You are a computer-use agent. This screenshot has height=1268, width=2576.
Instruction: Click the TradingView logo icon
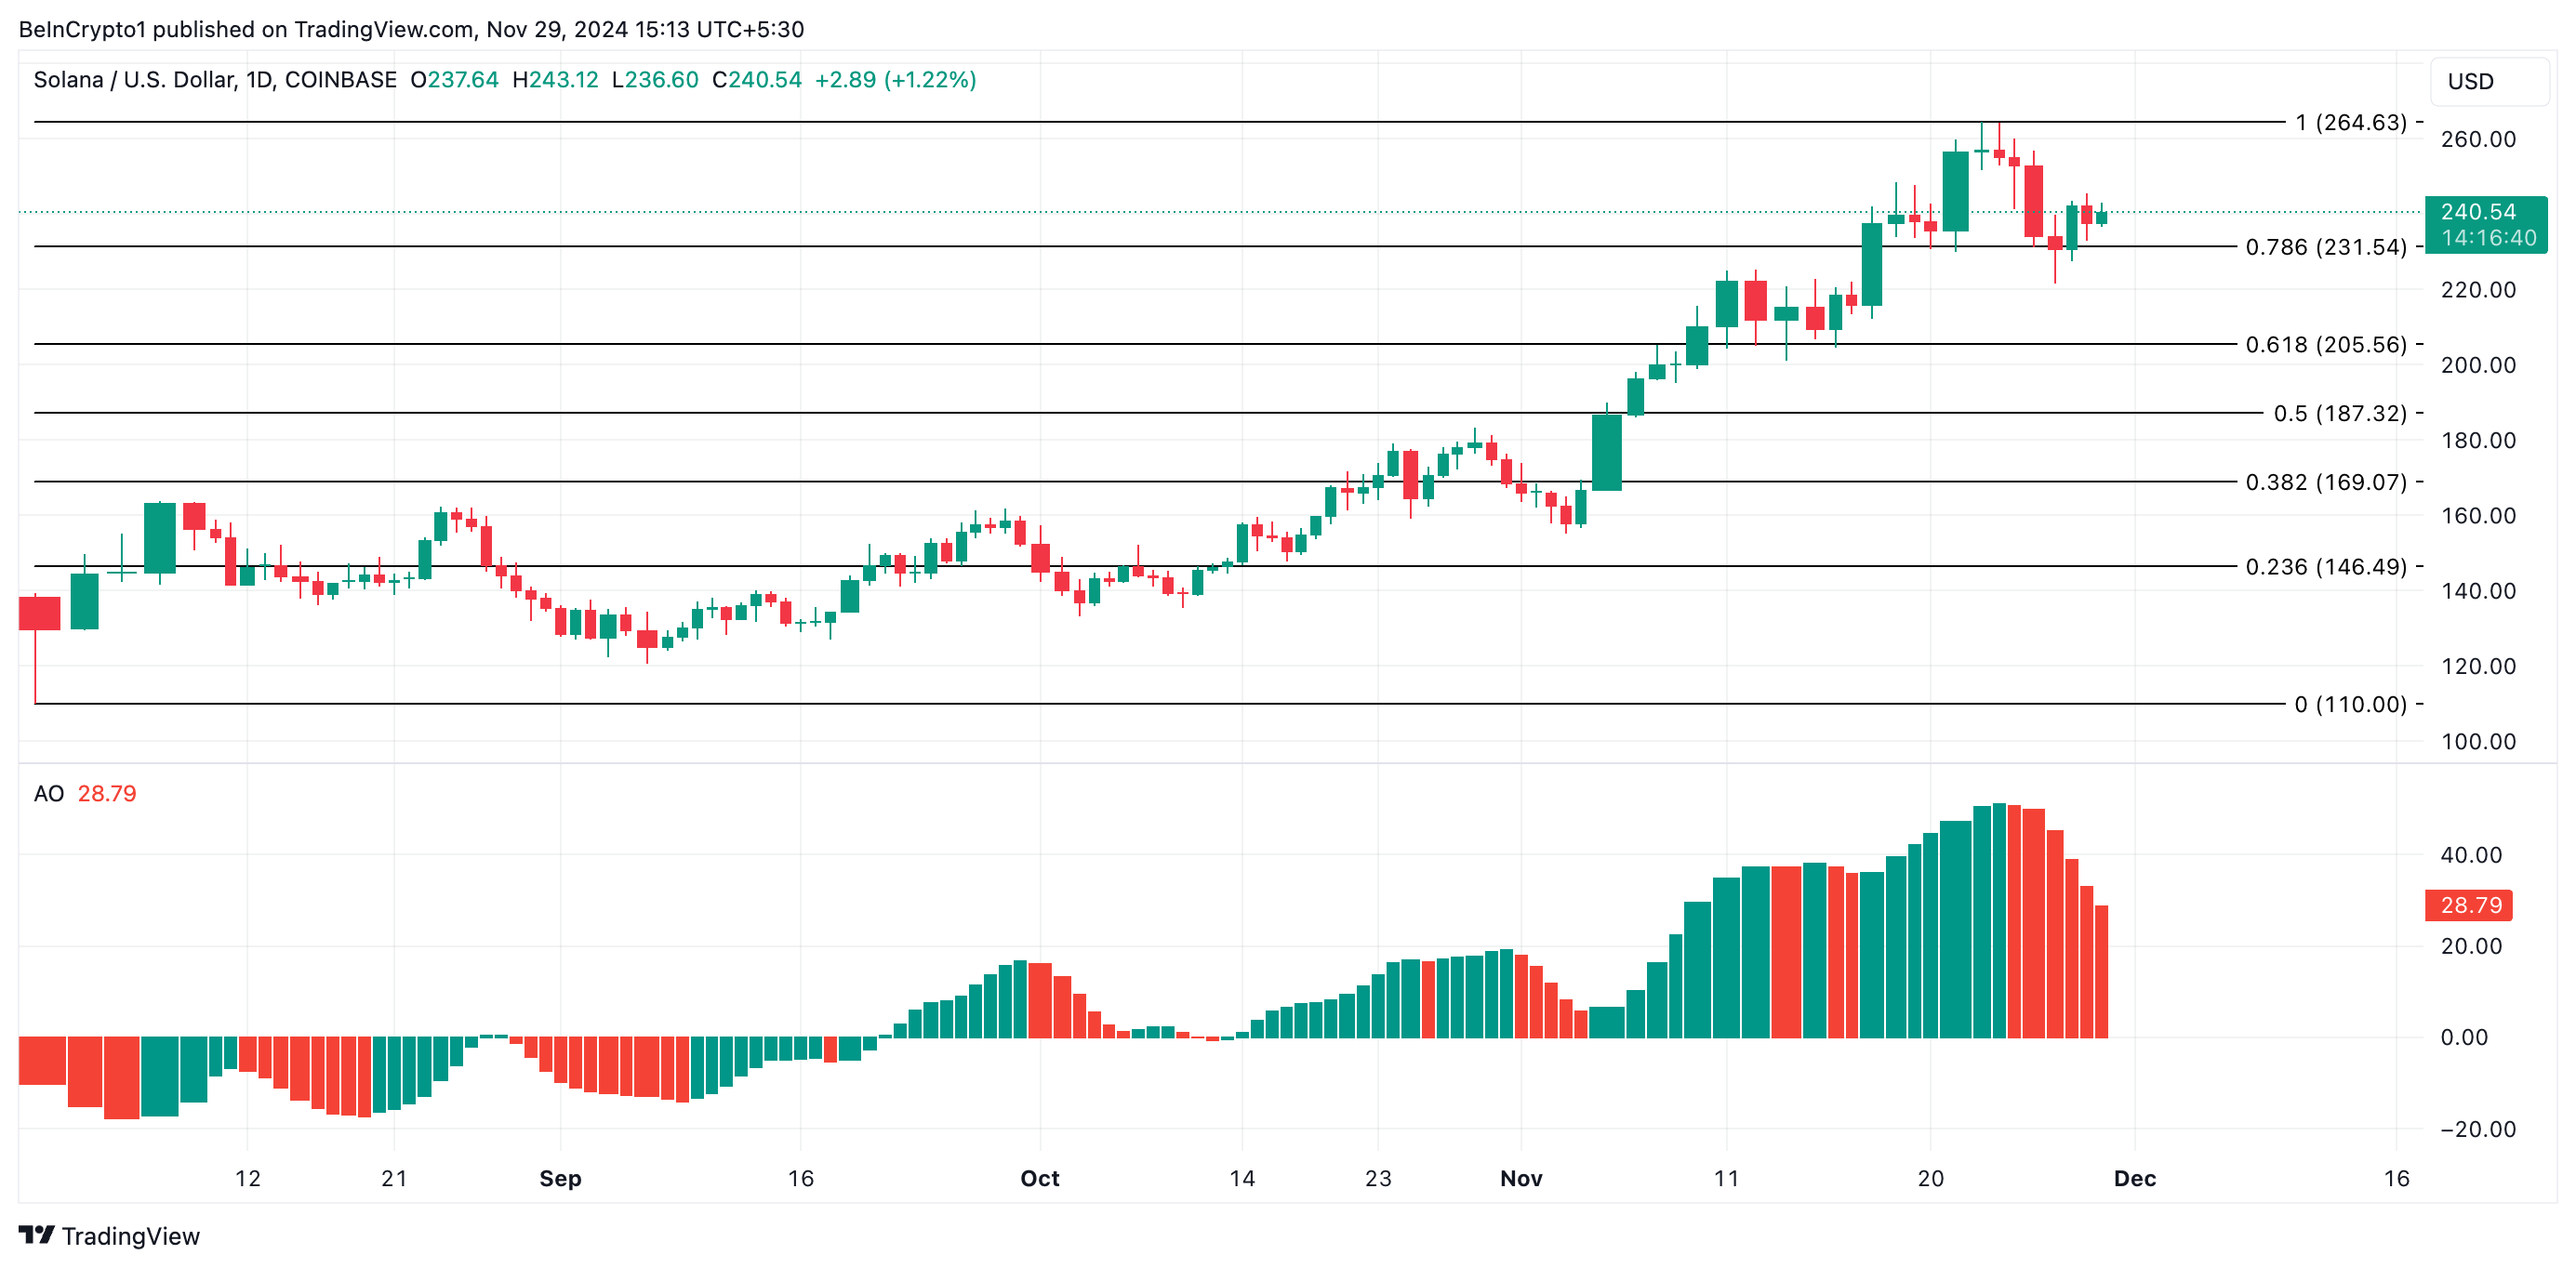click(x=36, y=1235)
